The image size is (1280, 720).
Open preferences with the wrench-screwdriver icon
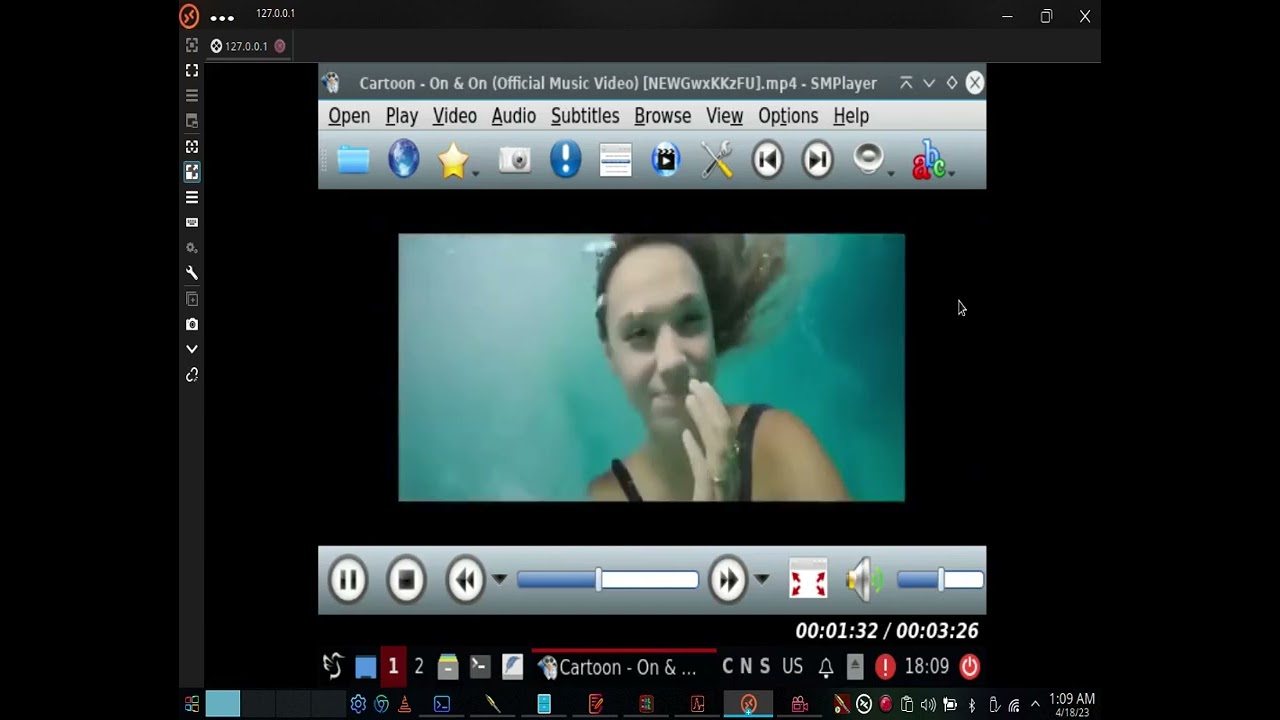coord(717,160)
